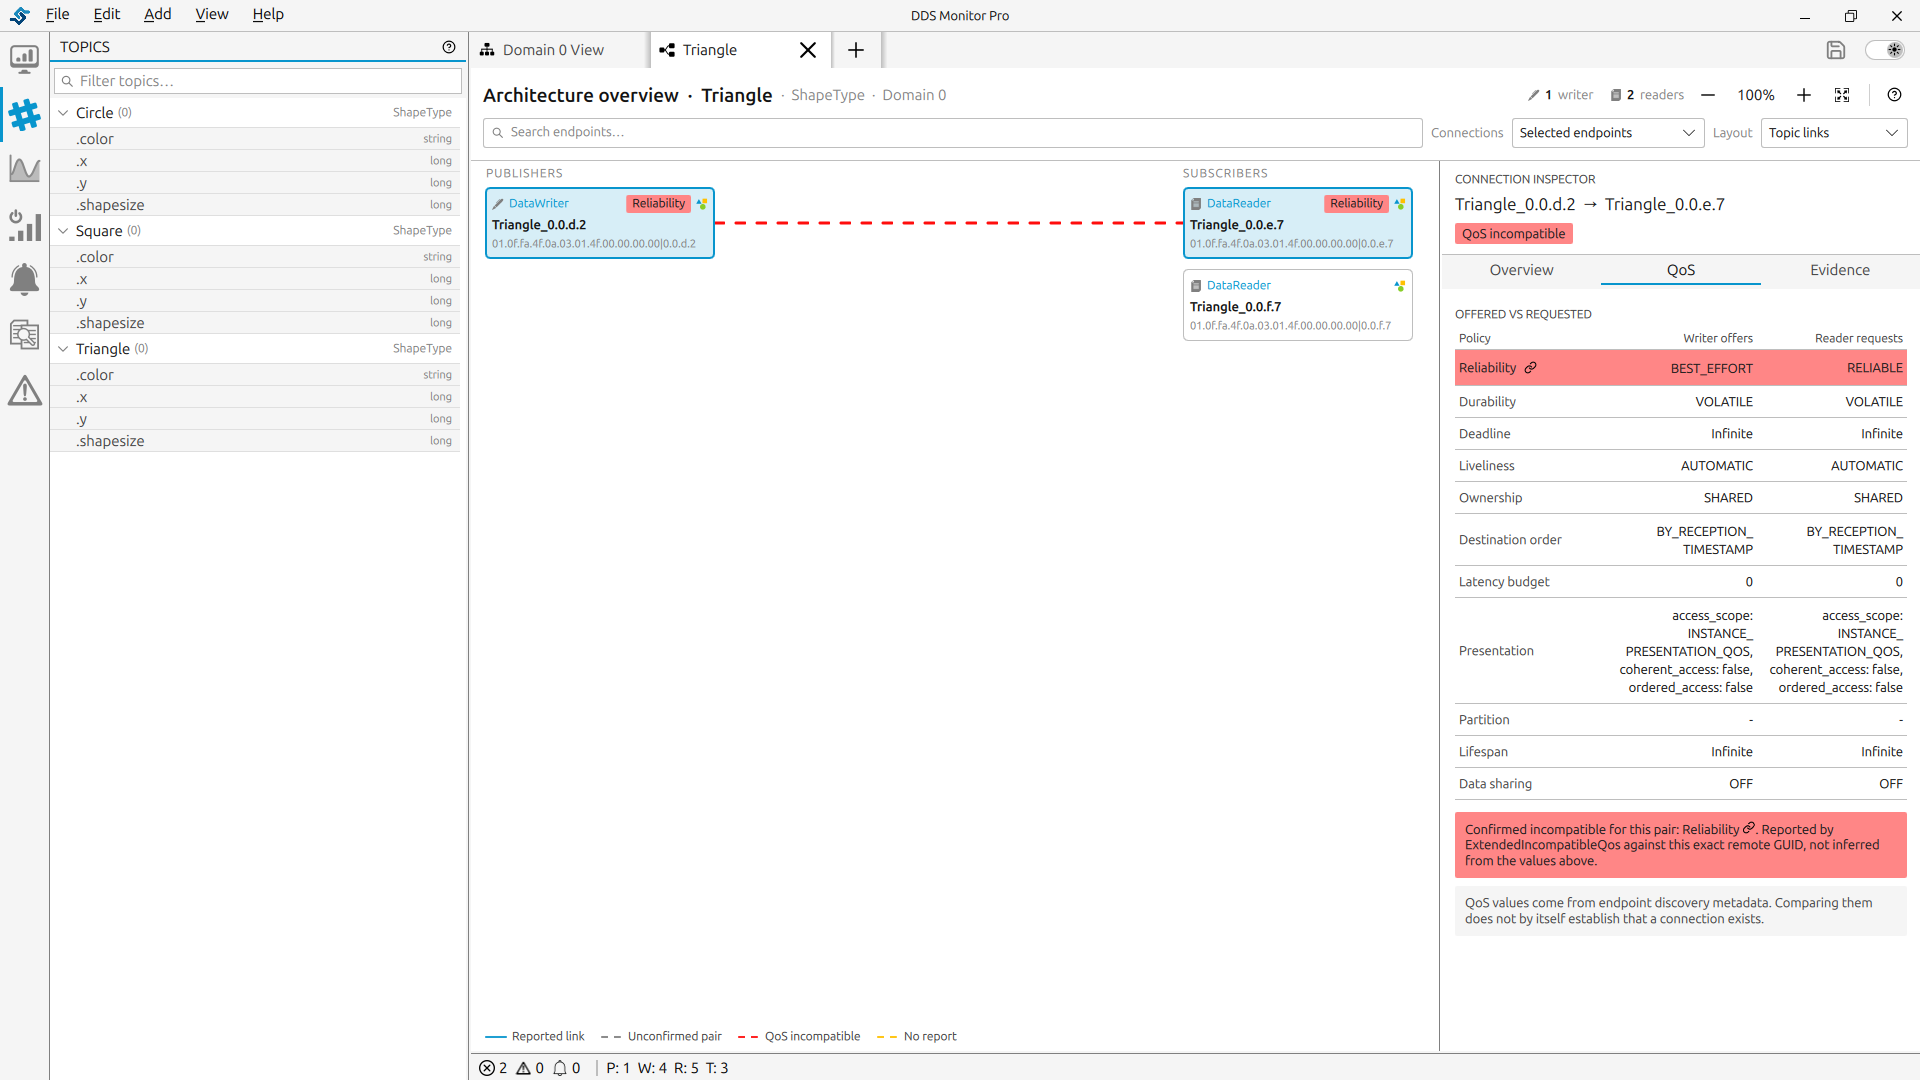This screenshot has height=1080, width=1920.
Task: Open the notifications bell sidebar icon
Action: pos(24,279)
